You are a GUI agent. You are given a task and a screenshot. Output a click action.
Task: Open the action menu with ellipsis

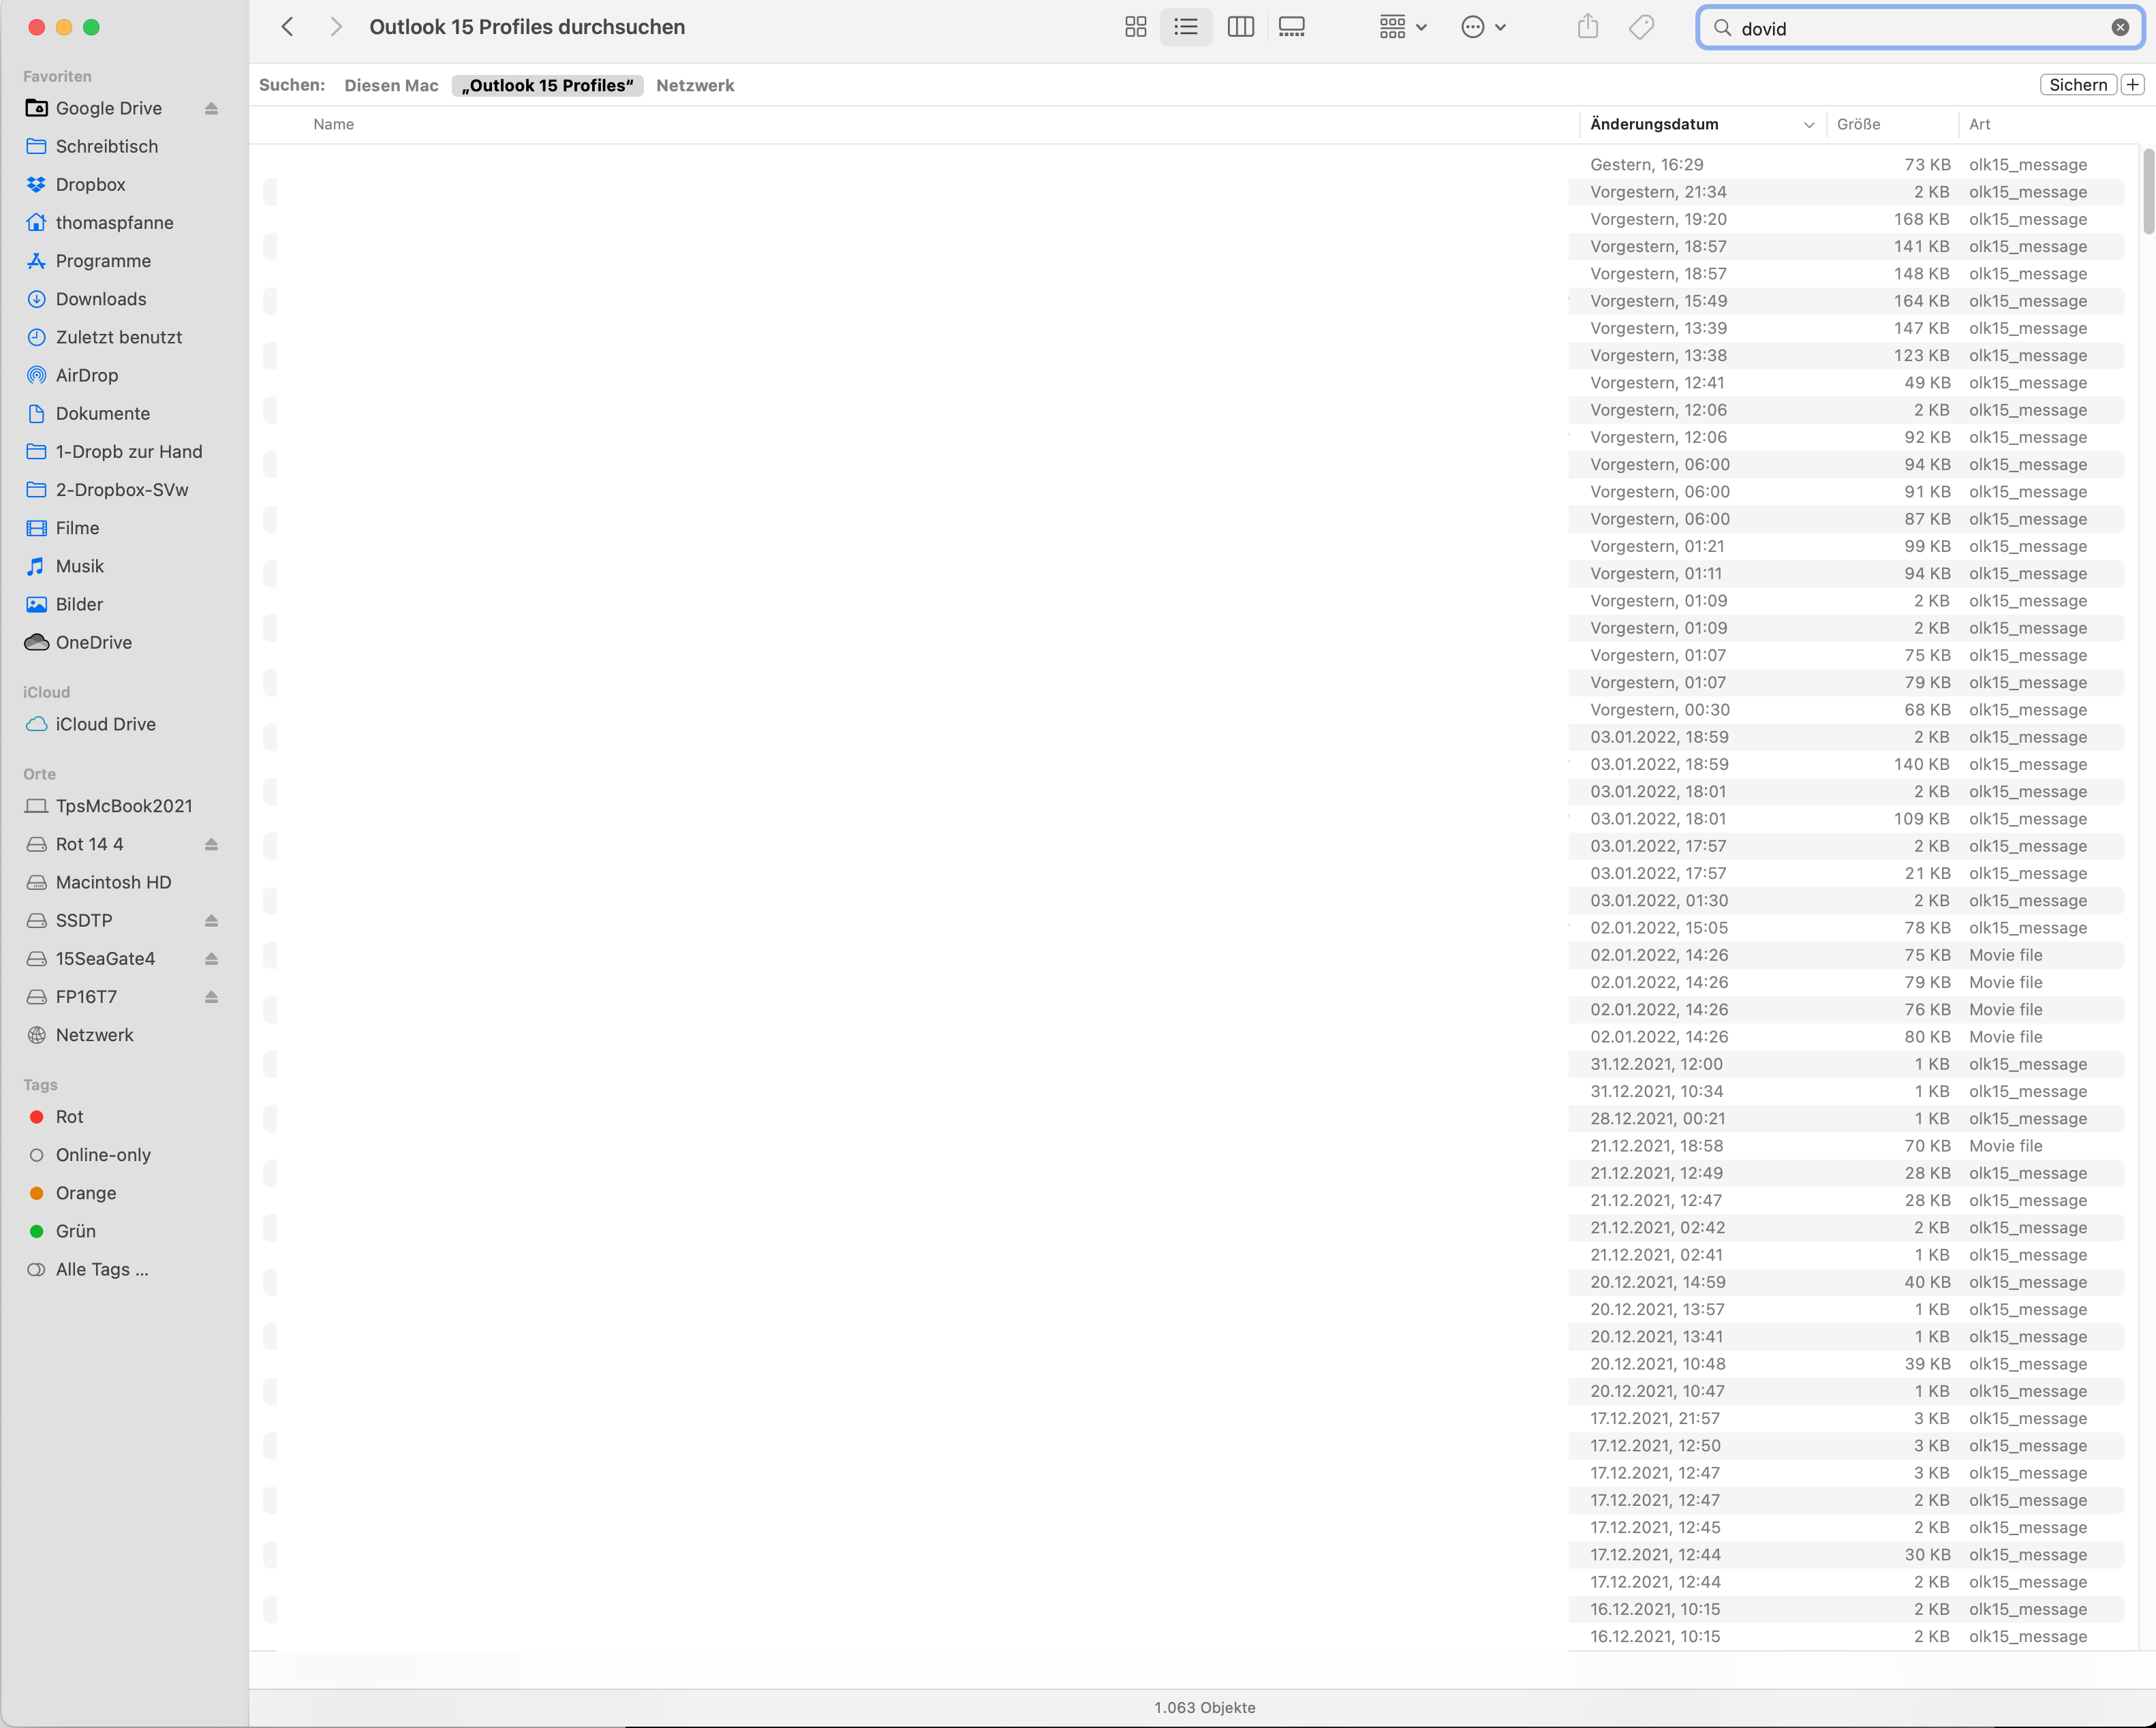[1483, 27]
